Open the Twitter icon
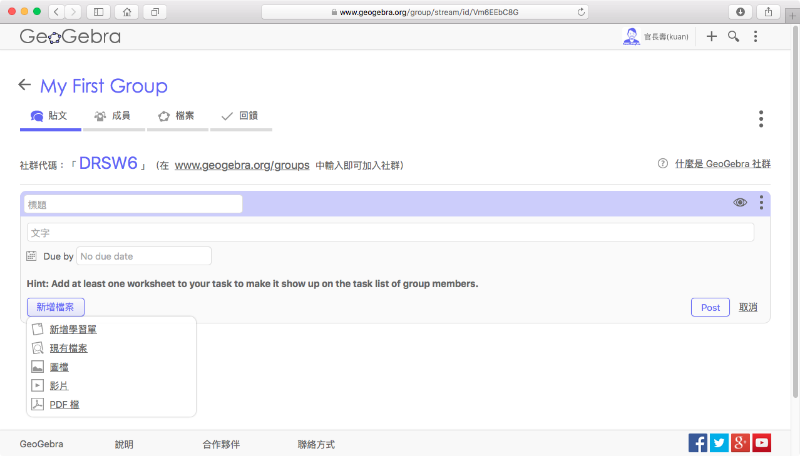 click(x=719, y=443)
